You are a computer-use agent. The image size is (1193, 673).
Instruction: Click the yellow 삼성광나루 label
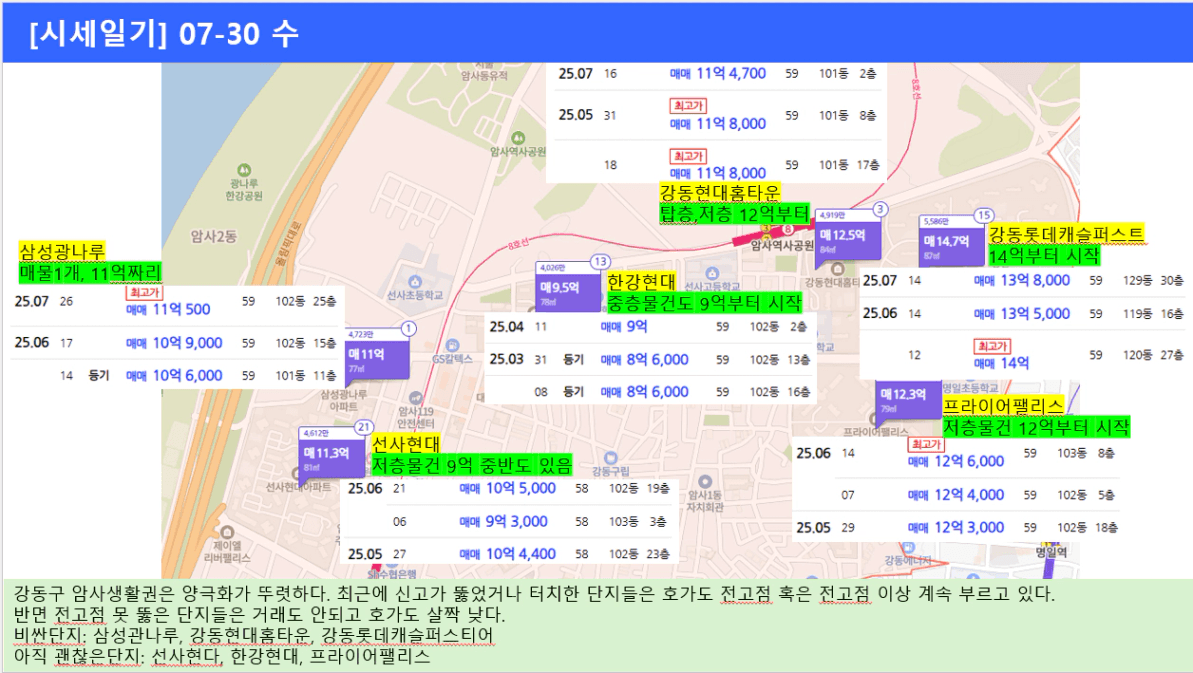[x=62, y=252]
